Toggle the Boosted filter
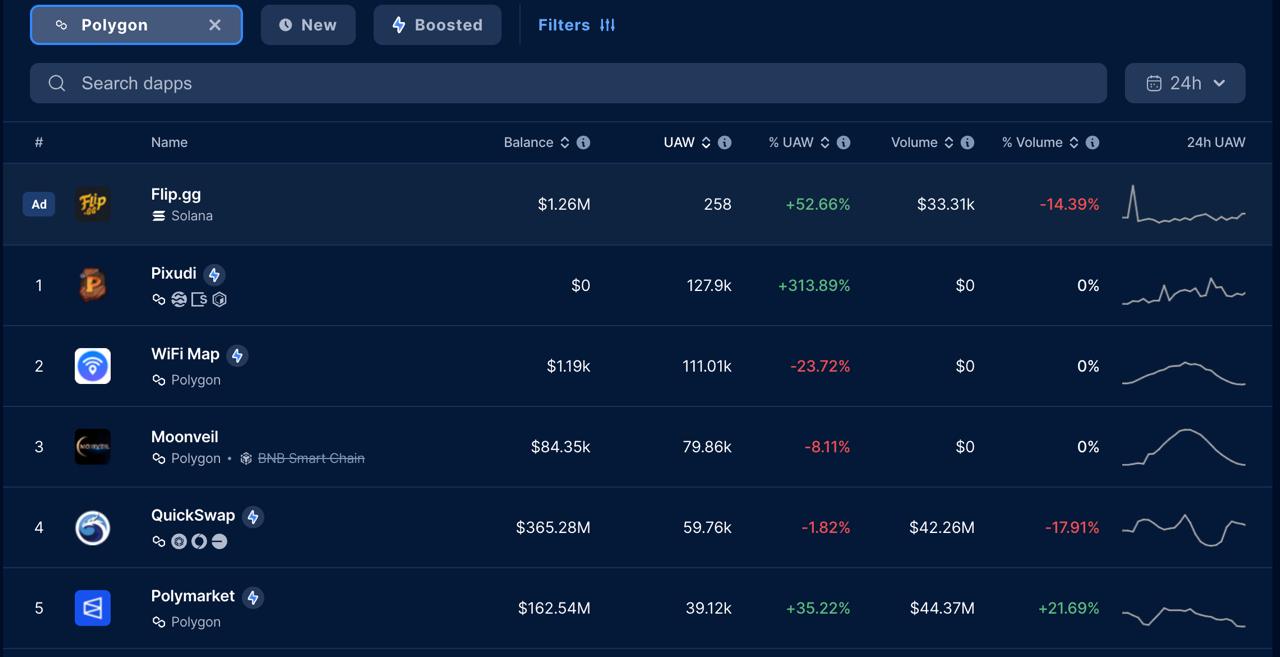Screen dimensions: 1280x657 pos(437,25)
